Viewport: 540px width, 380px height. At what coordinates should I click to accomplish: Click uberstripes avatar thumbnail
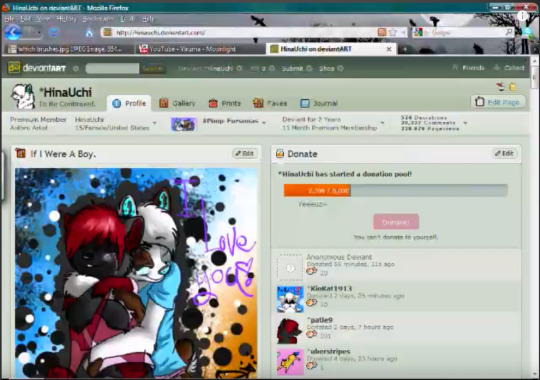pyautogui.click(x=290, y=362)
